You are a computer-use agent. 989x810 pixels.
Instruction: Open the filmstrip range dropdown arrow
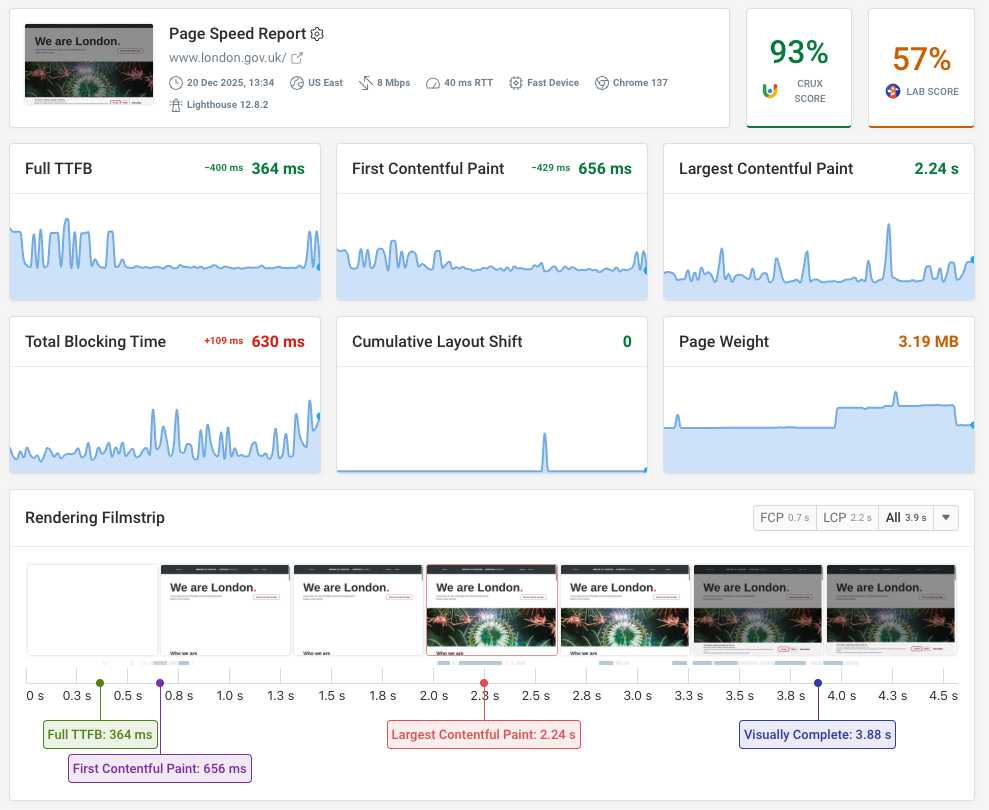(x=944, y=517)
